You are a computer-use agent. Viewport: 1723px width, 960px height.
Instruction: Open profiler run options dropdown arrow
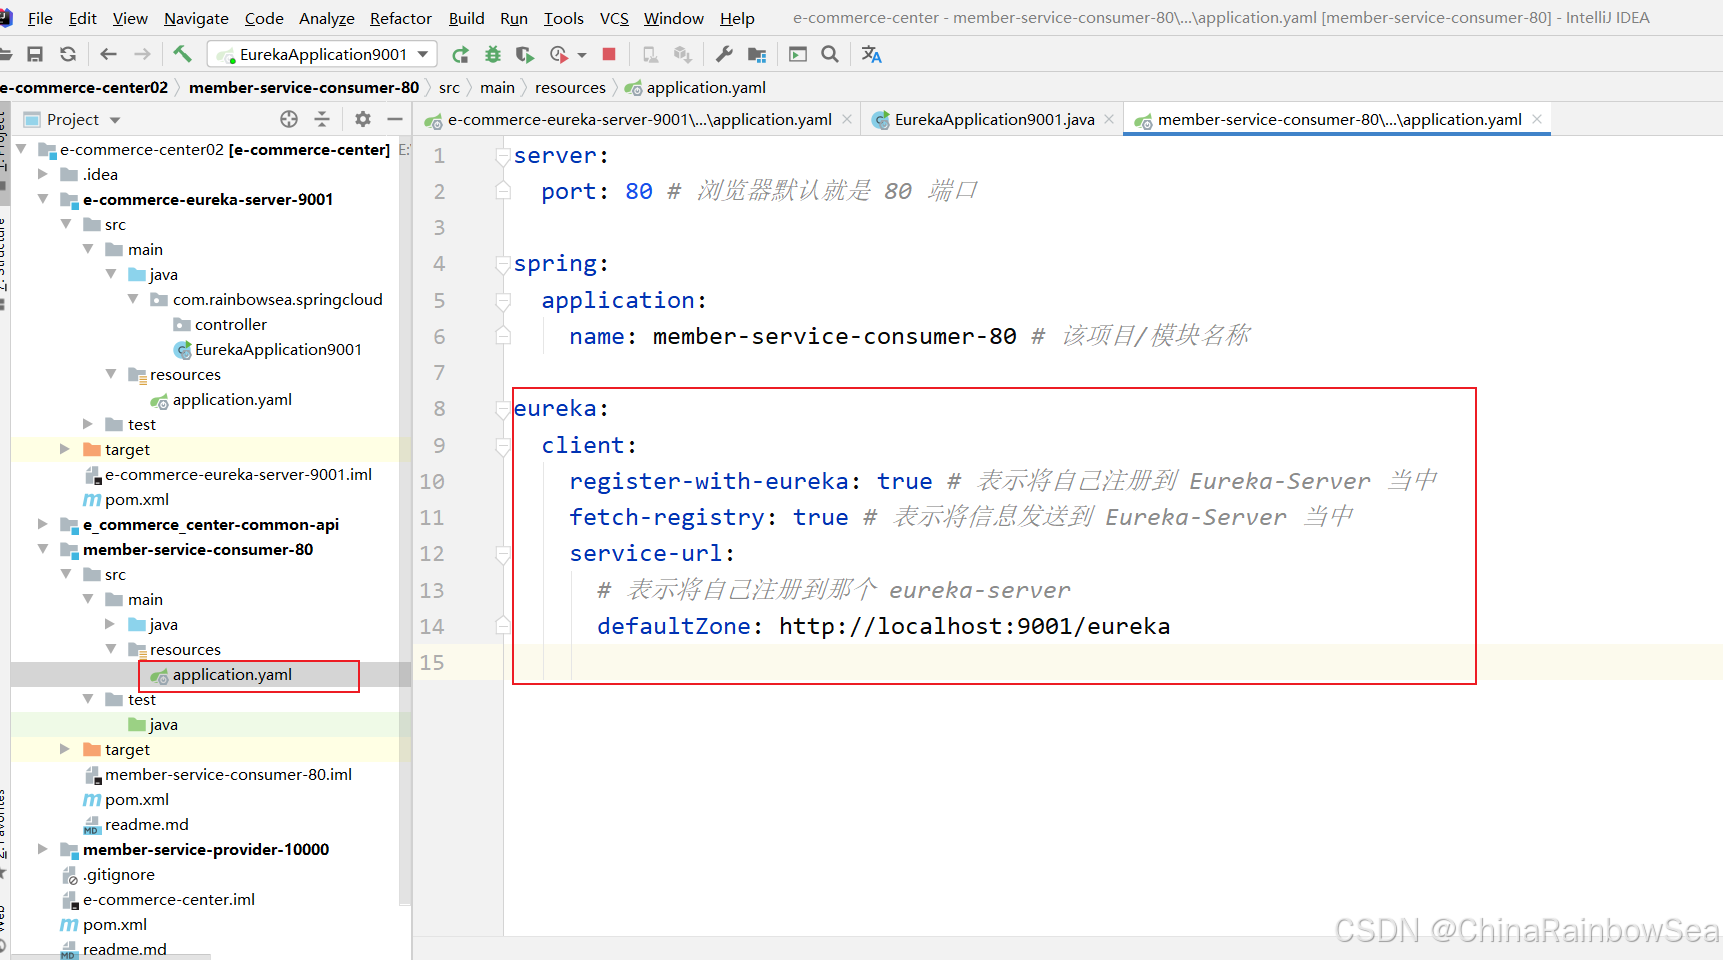click(x=581, y=55)
